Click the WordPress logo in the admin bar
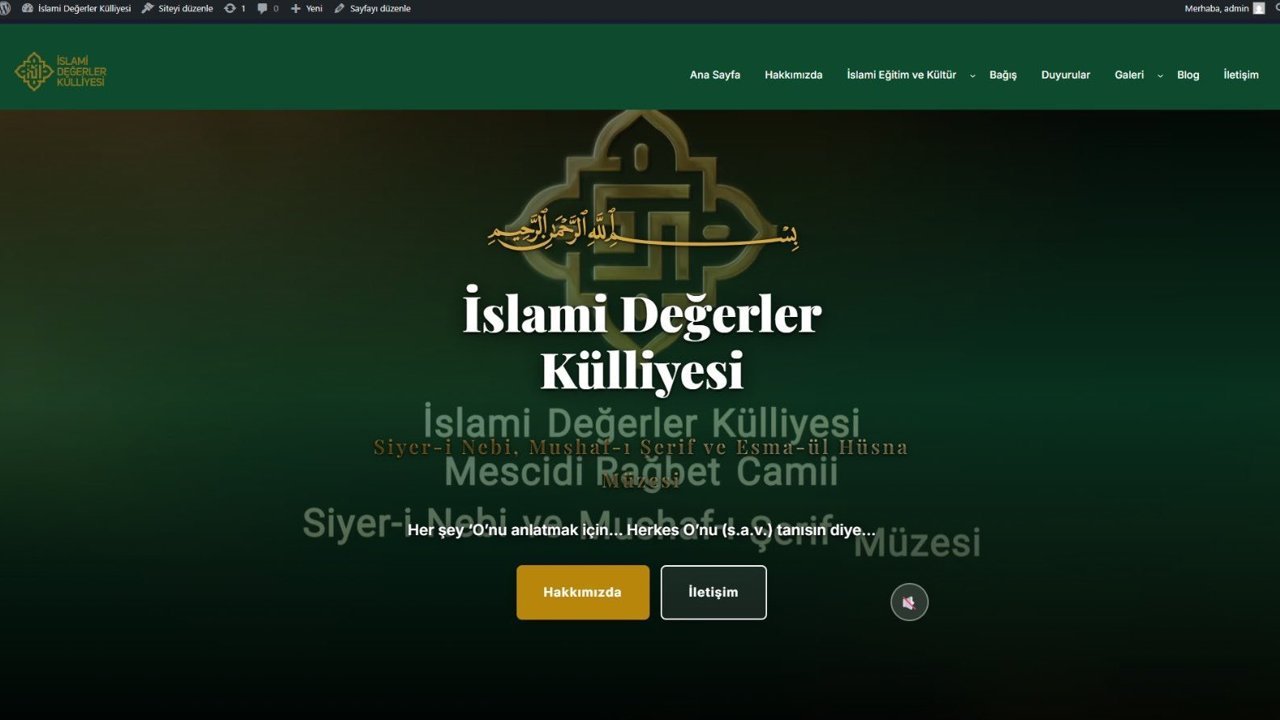 [x=8, y=8]
